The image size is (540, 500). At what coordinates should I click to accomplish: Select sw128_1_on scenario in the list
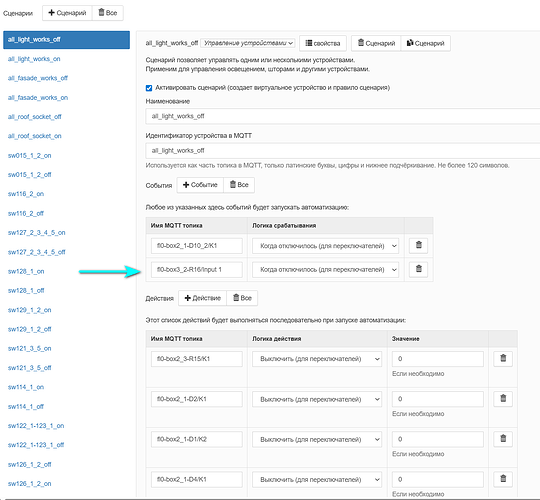click(26, 271)
